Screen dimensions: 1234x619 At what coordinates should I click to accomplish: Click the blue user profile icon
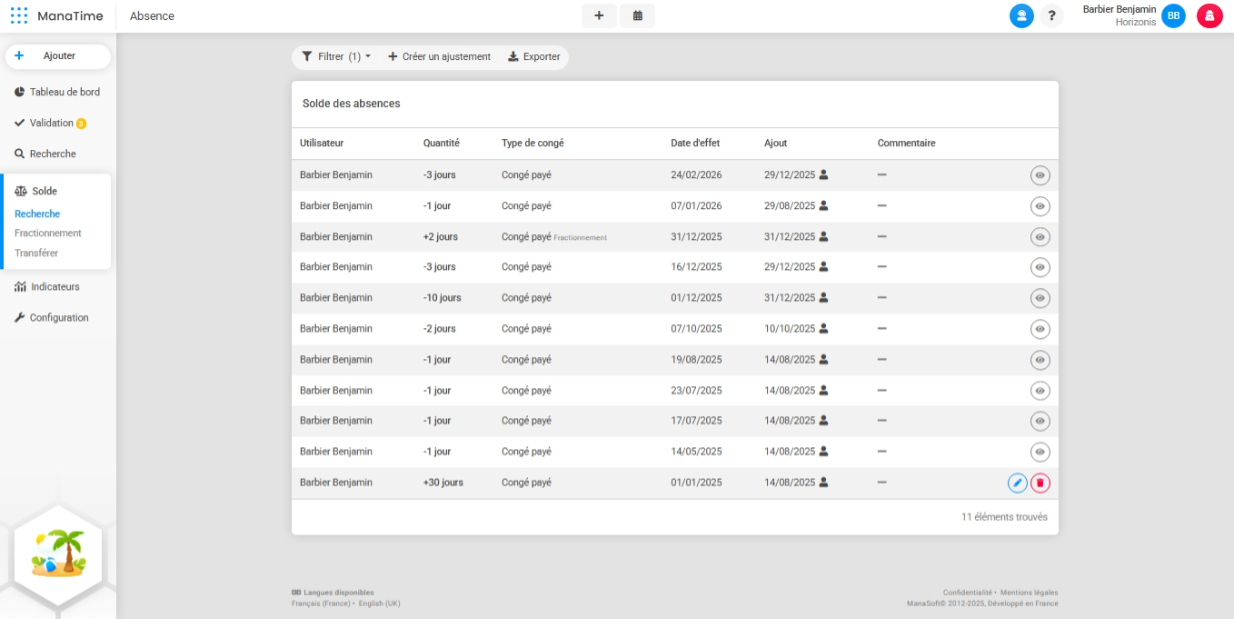coord(1021,16)
